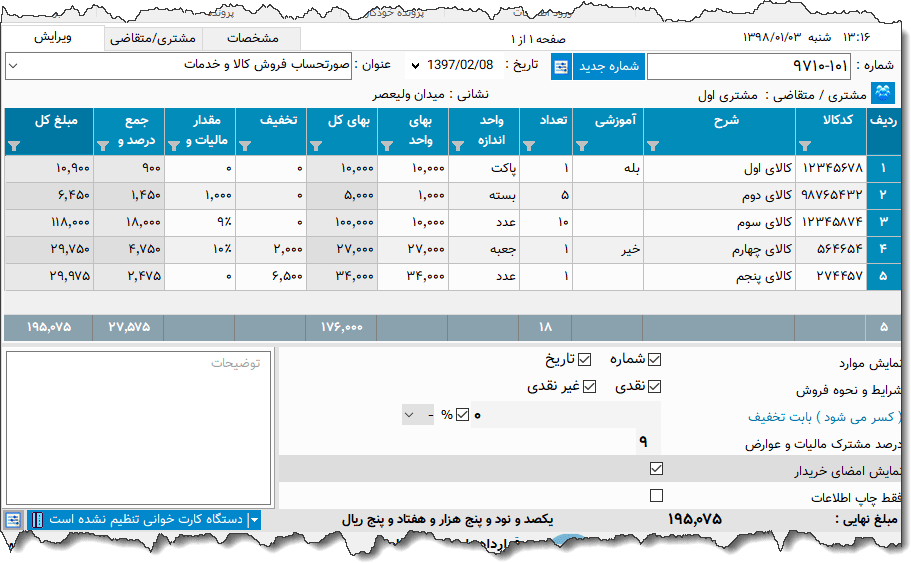911x563 pixels.
Task: Switch to the مشتری/متقاضی tab
Action: click(x=152, y=39)
